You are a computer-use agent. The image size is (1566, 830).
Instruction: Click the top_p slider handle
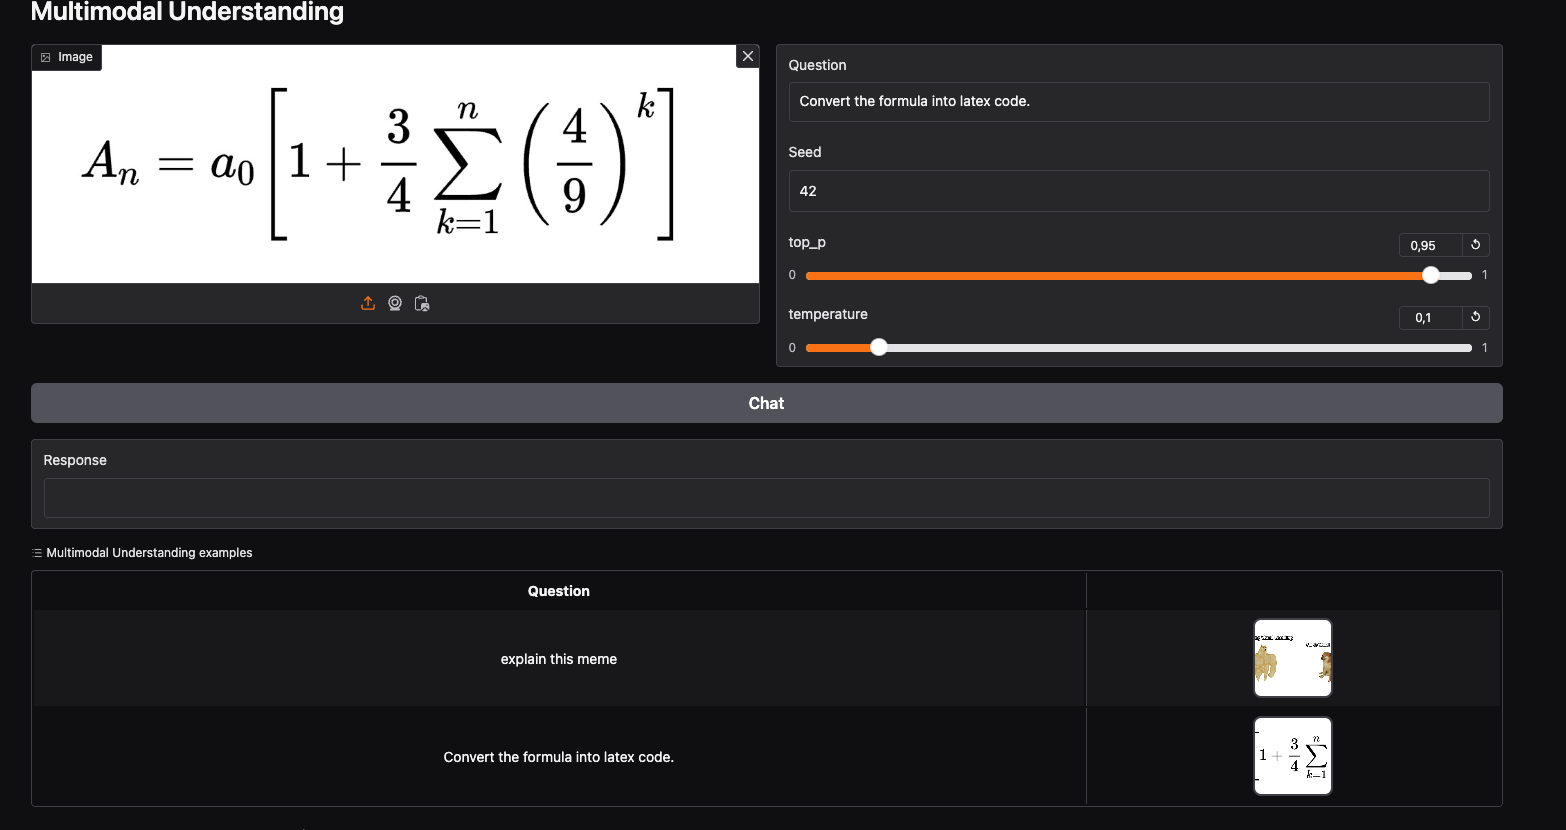[x=1431, y=276]
